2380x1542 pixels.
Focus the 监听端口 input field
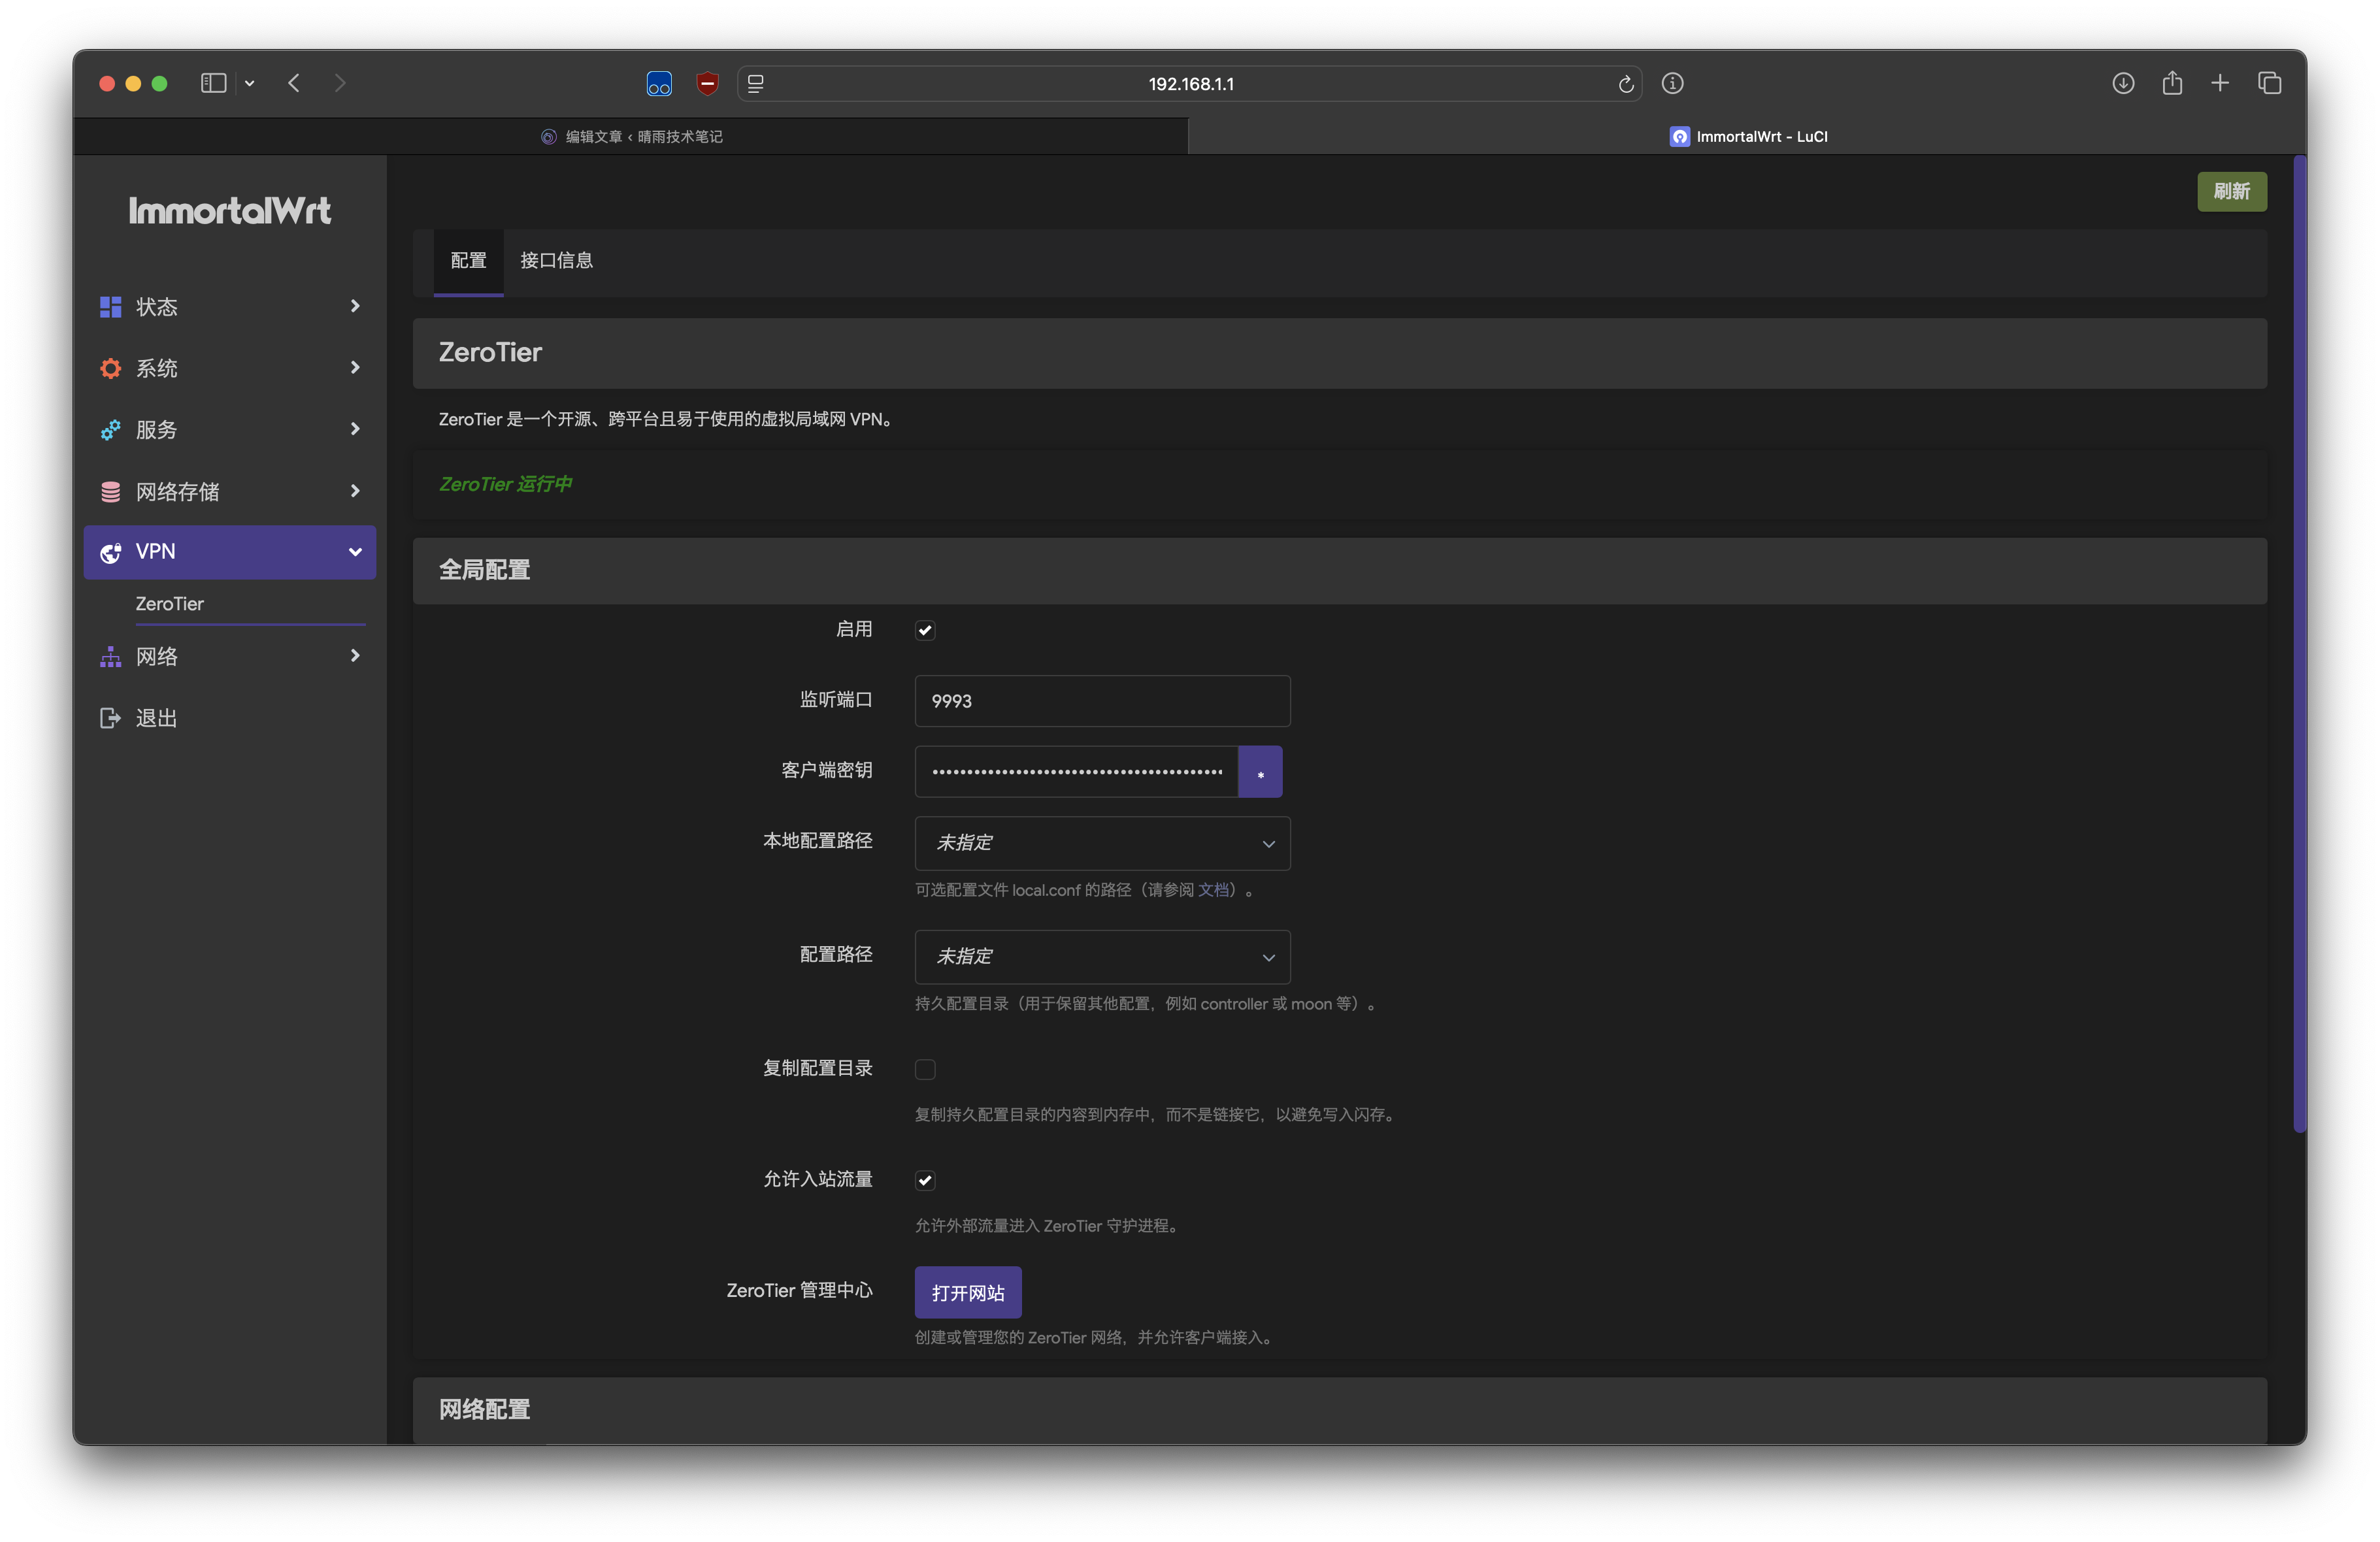point(1102,701)
